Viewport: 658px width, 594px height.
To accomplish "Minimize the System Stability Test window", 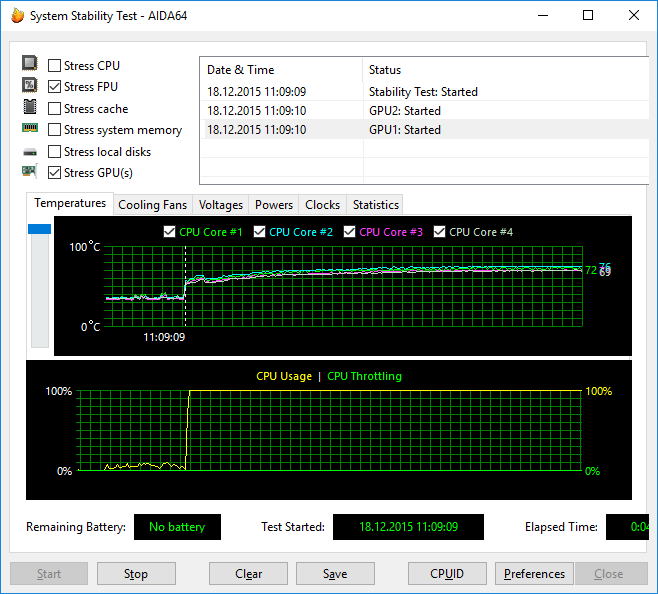I will pos(543,16).
